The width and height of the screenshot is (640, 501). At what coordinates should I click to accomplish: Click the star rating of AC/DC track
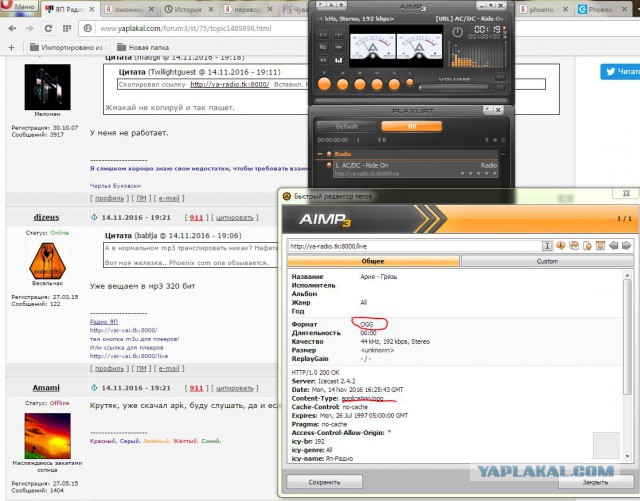(x=478, y=173)
